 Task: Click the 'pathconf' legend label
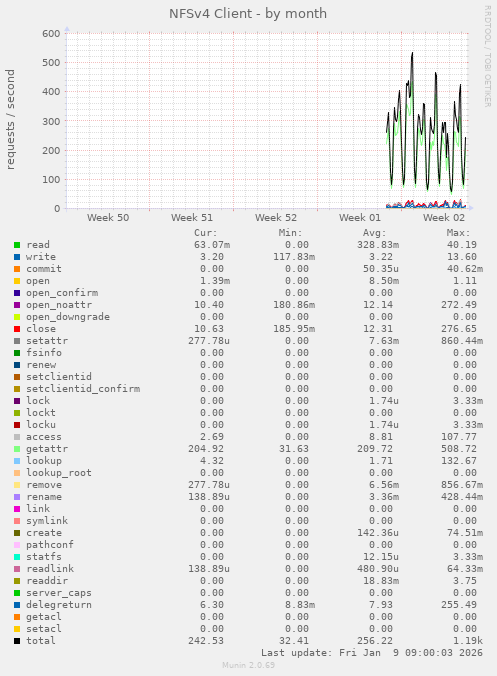[x=50, y=545]
